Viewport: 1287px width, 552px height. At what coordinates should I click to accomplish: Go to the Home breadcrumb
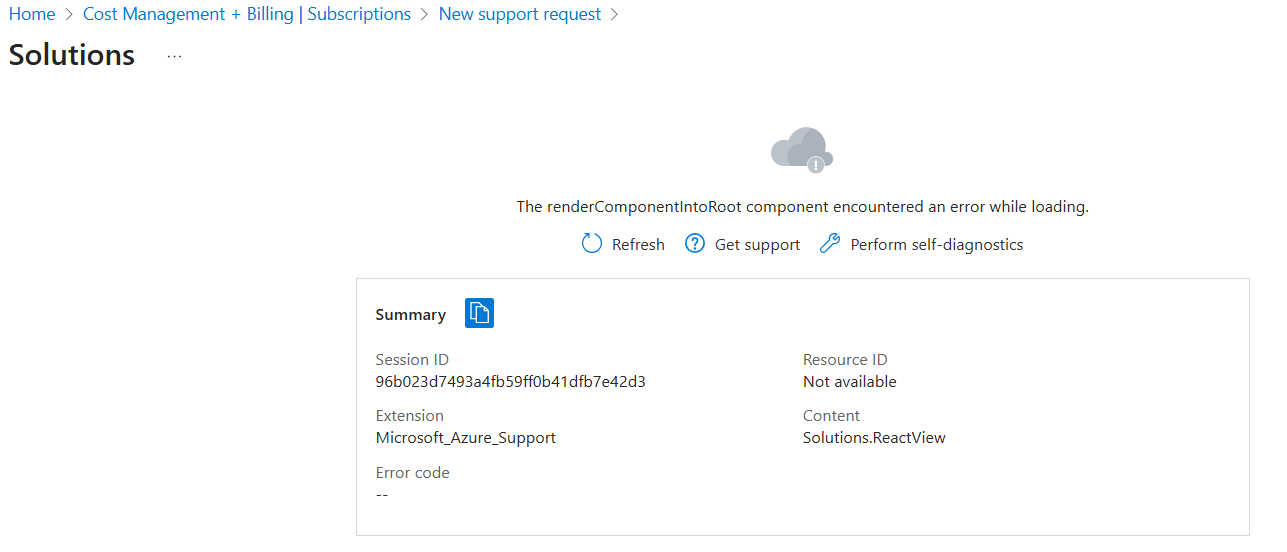point(32,14)
